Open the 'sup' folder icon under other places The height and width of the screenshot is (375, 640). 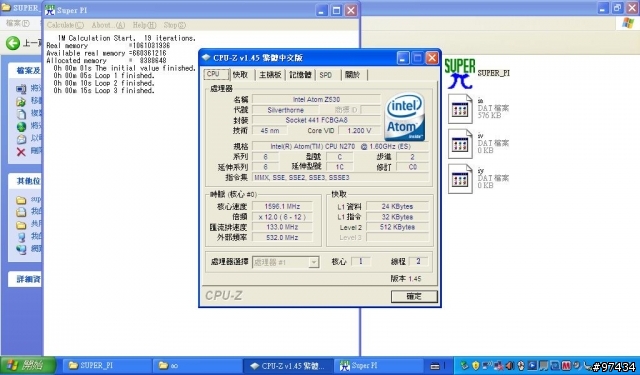pyautogui.click(x=21, y=200)
